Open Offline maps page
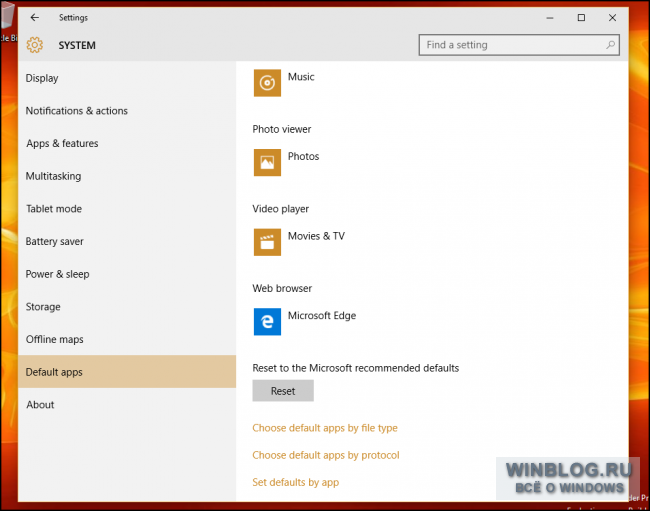650x511 pixels. (x=127, y=339)
